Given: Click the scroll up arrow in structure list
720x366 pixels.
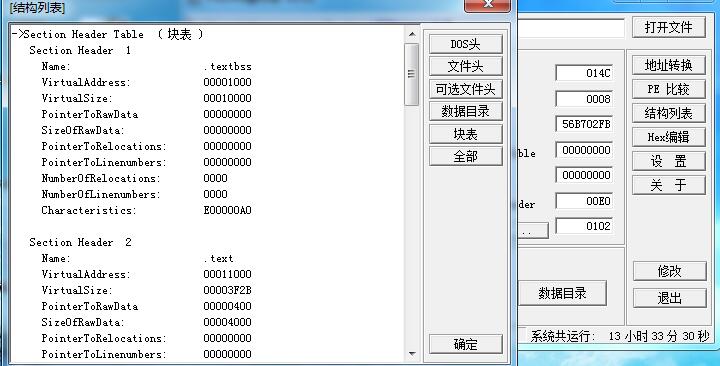Looking at the screenshot, I should click(412, 34).
